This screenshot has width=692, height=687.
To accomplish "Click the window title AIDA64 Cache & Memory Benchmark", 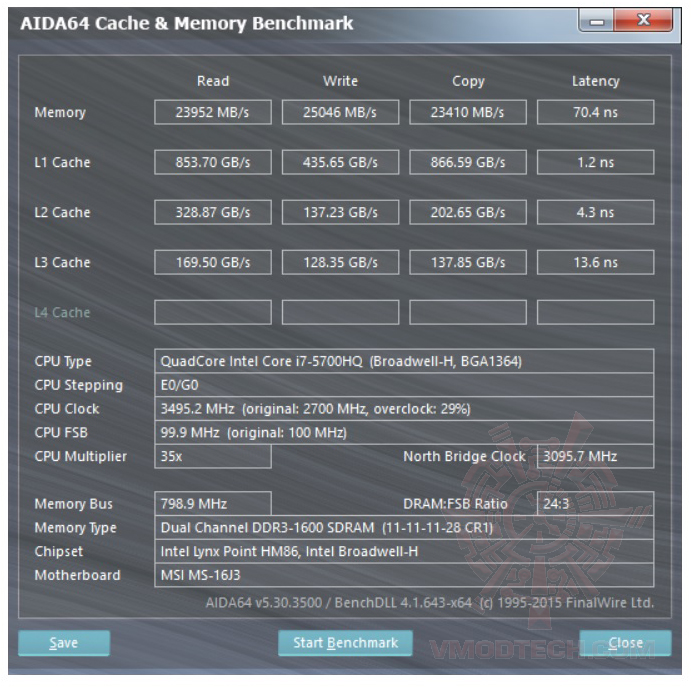I will (187, 23).
